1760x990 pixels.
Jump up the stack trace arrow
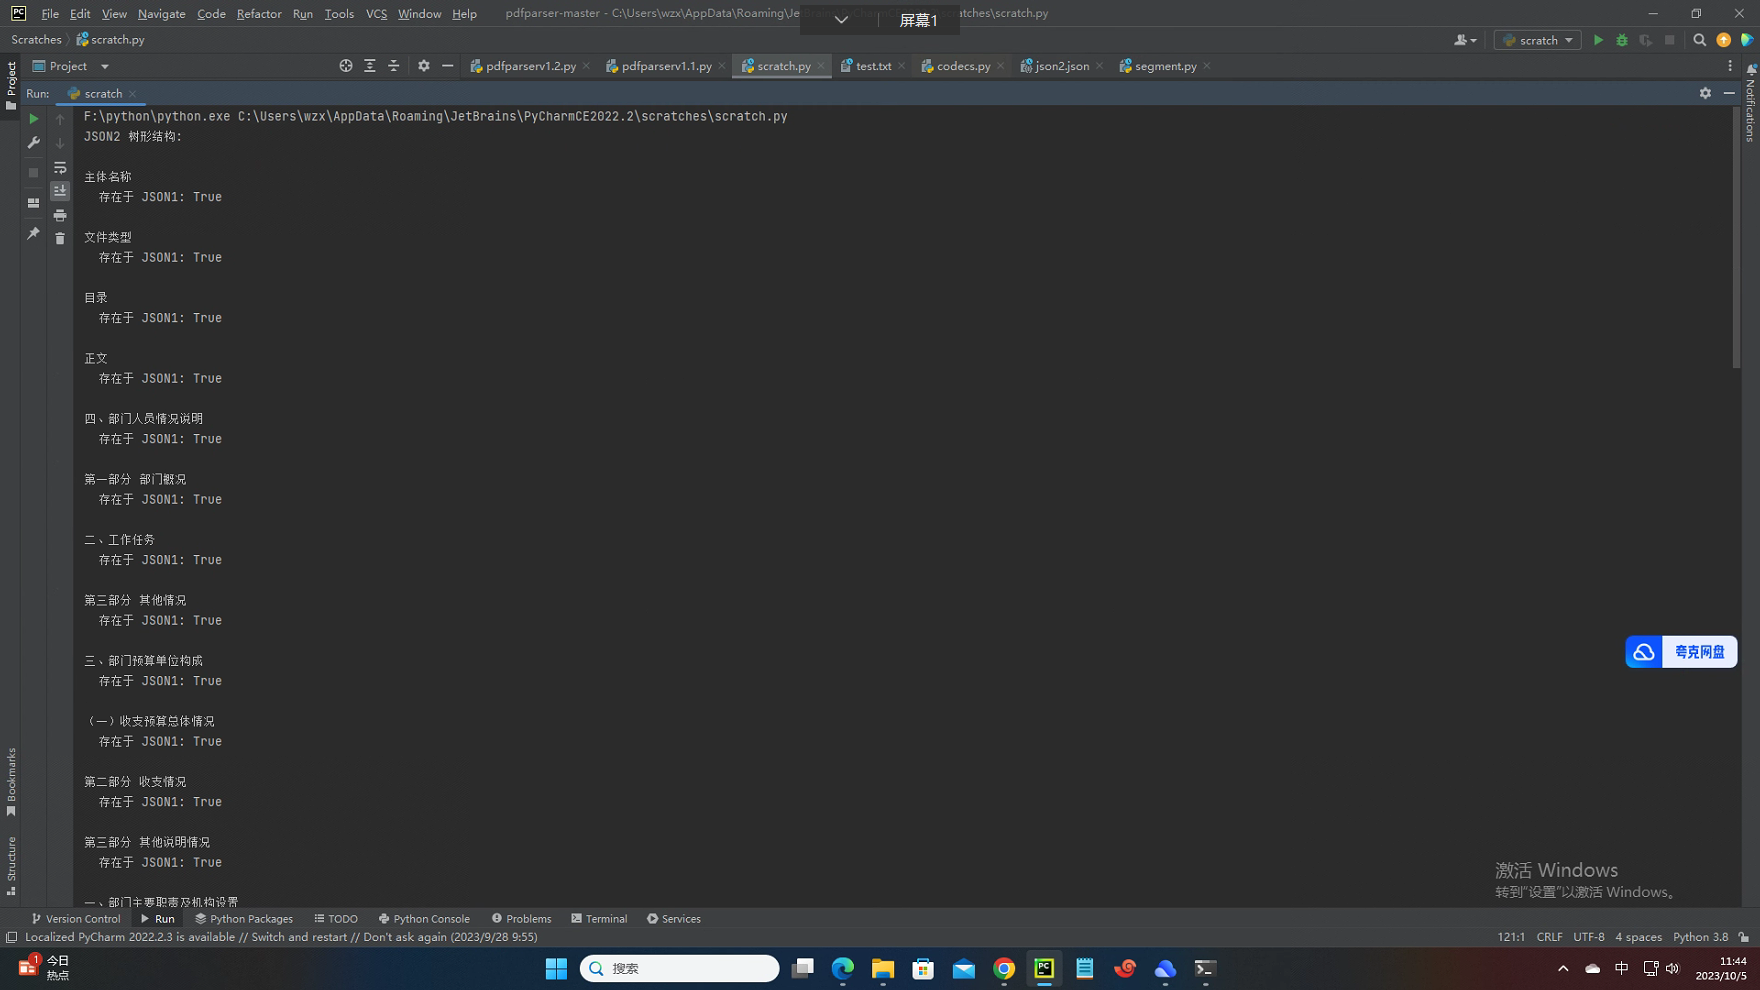pos(60,119)
